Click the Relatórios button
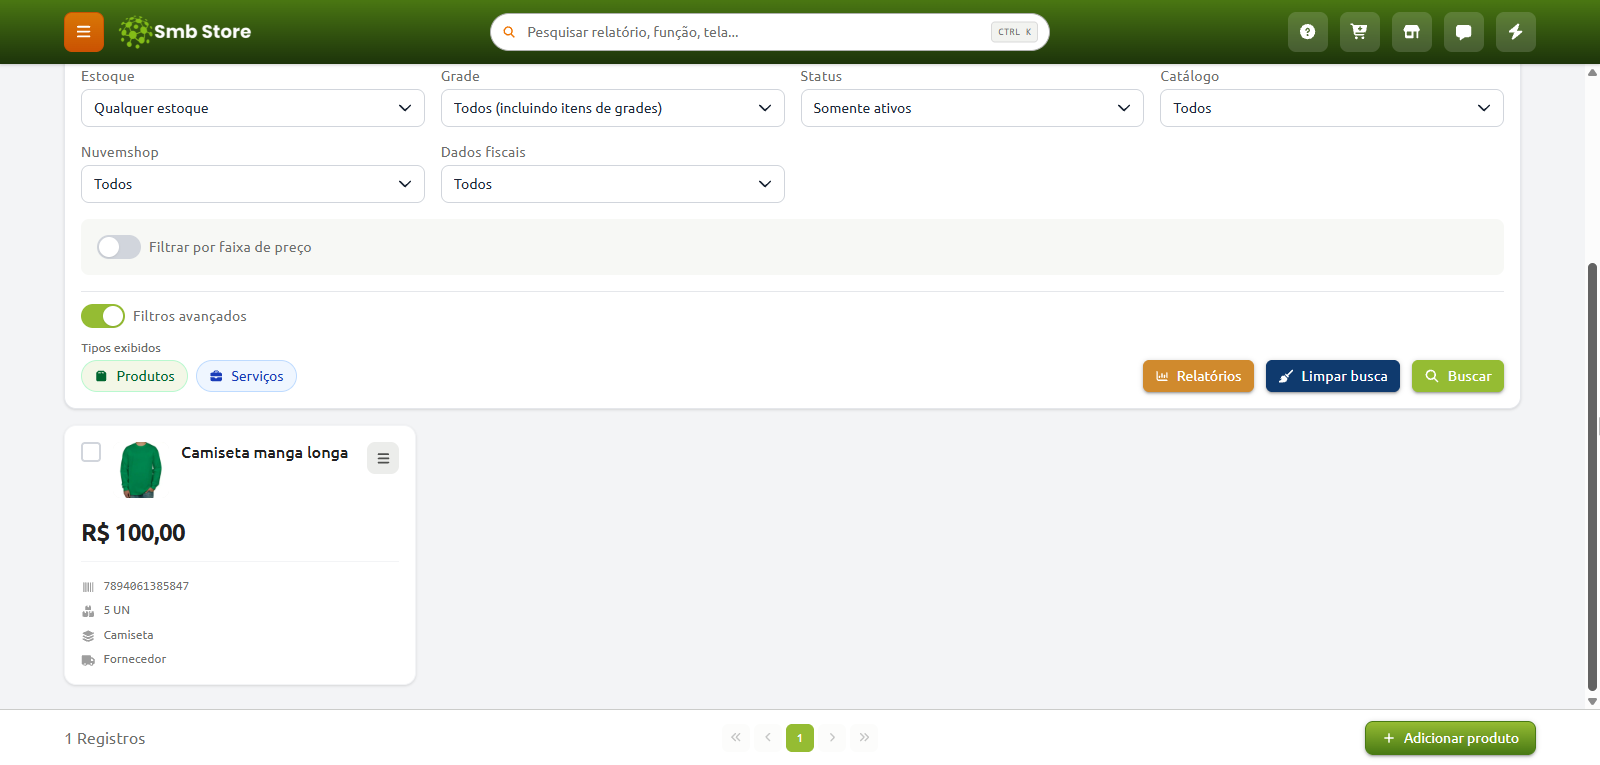Image resolution: width=1600 pixels, height=765 pixels. [x=1198, y=376]
